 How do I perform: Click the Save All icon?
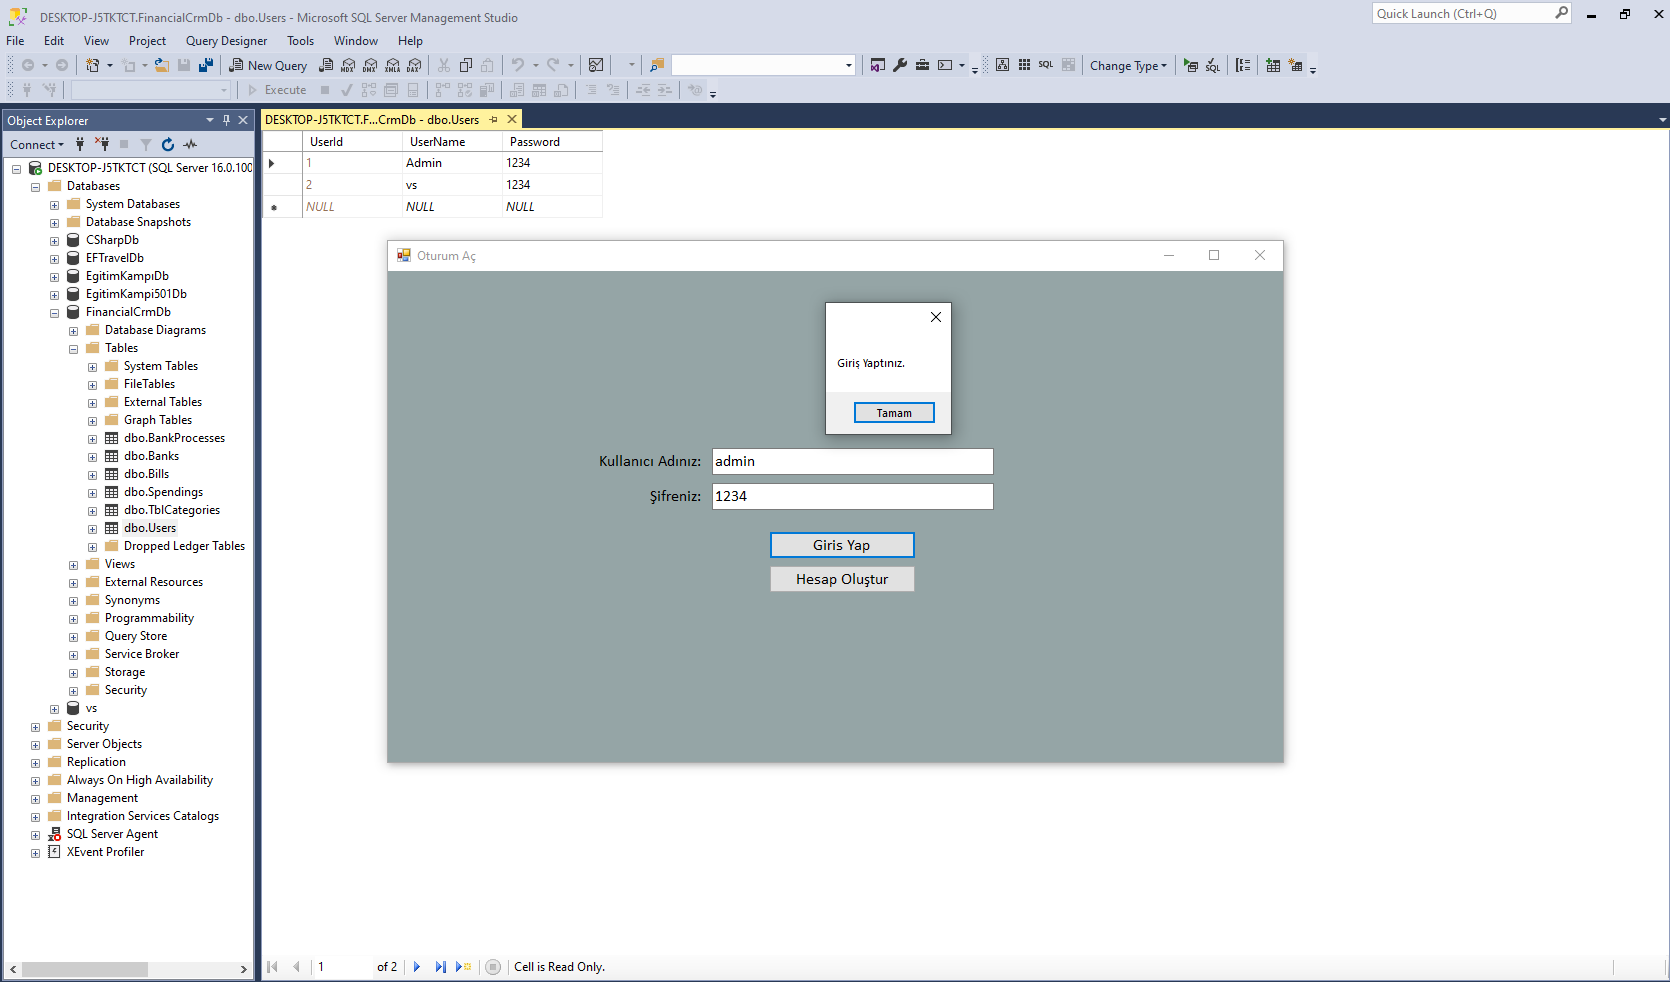pyautogui.click(x=206, y=65)
